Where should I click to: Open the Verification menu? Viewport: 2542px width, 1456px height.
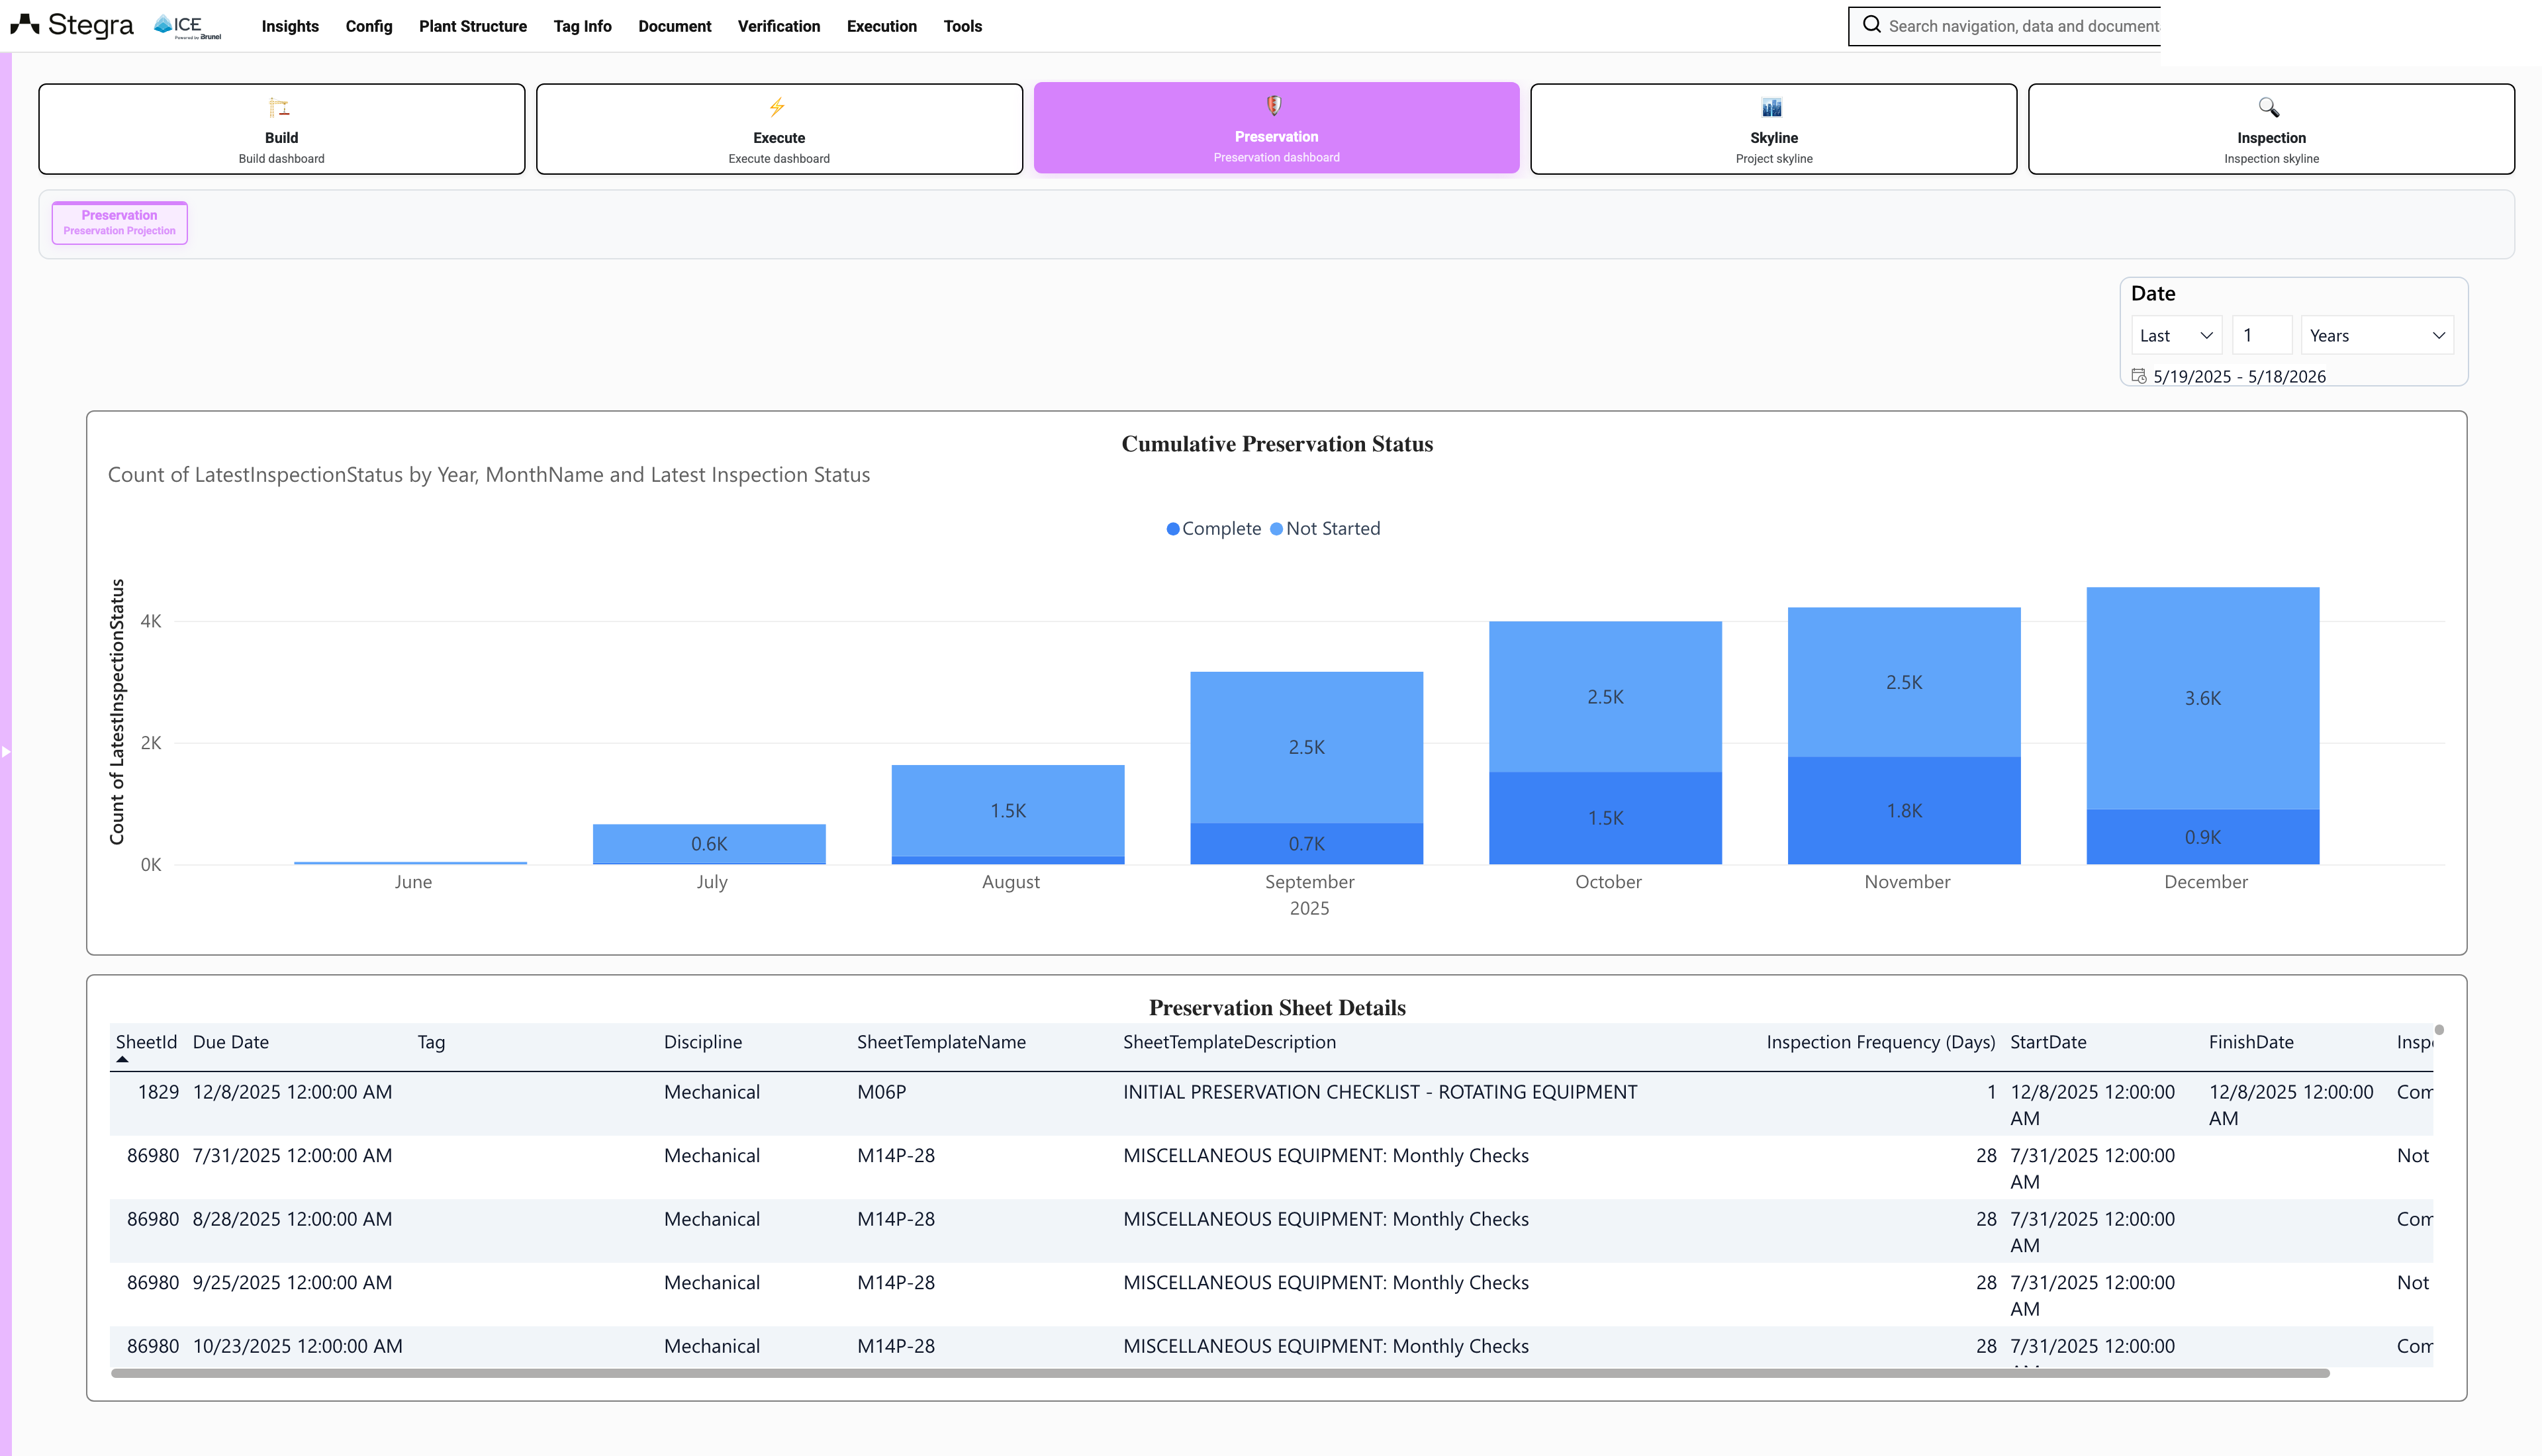point(779,26)
